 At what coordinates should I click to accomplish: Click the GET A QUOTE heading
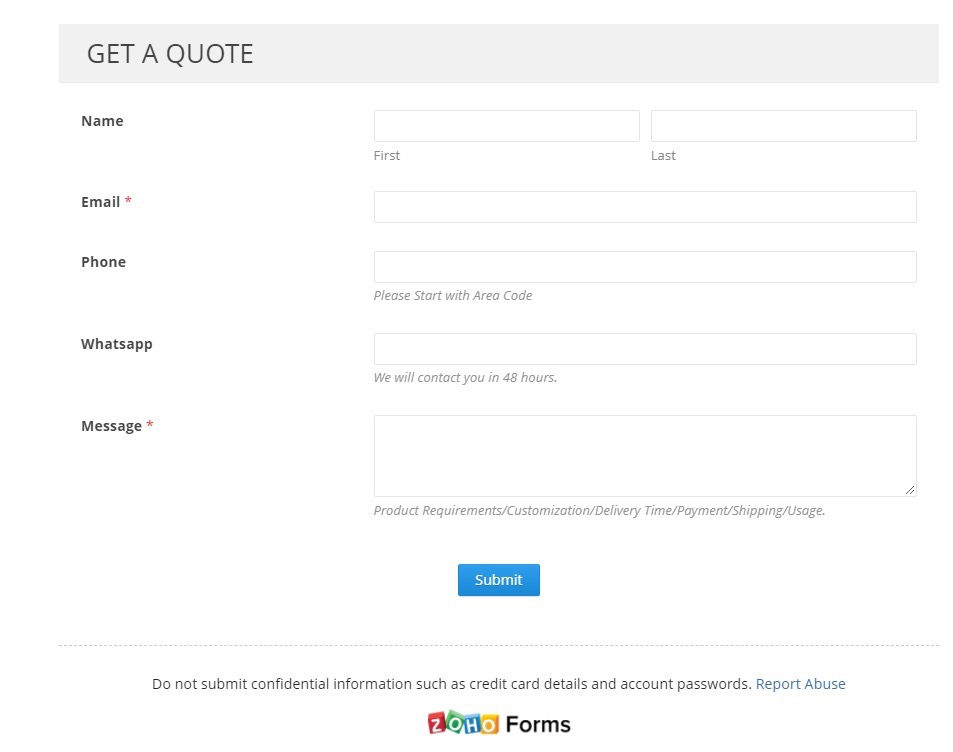click(170, 54)
